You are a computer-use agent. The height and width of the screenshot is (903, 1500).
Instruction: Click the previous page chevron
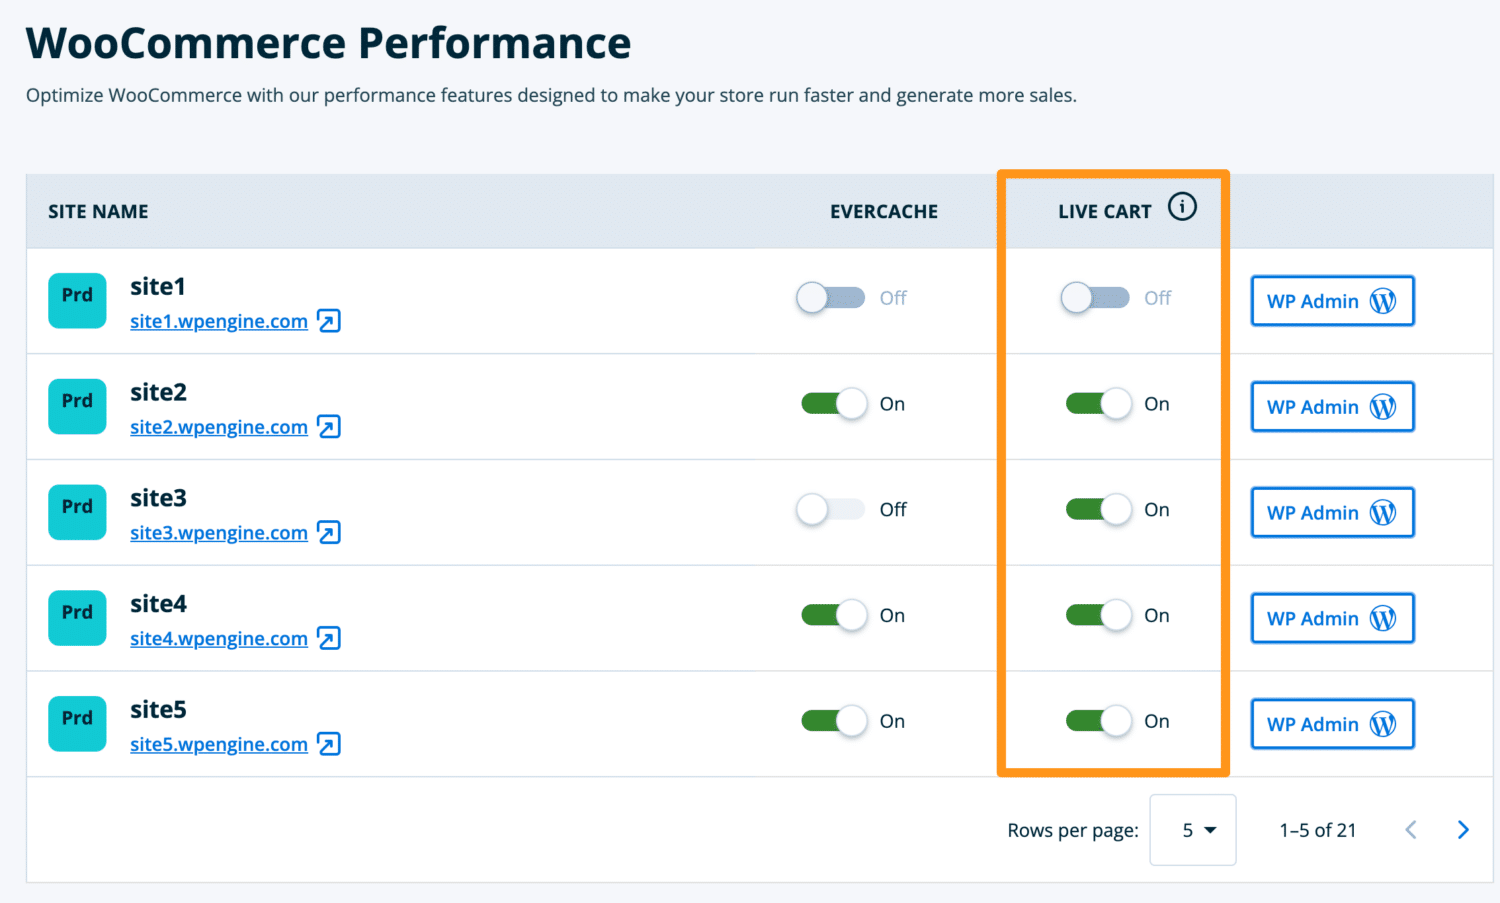point(1410,830)
